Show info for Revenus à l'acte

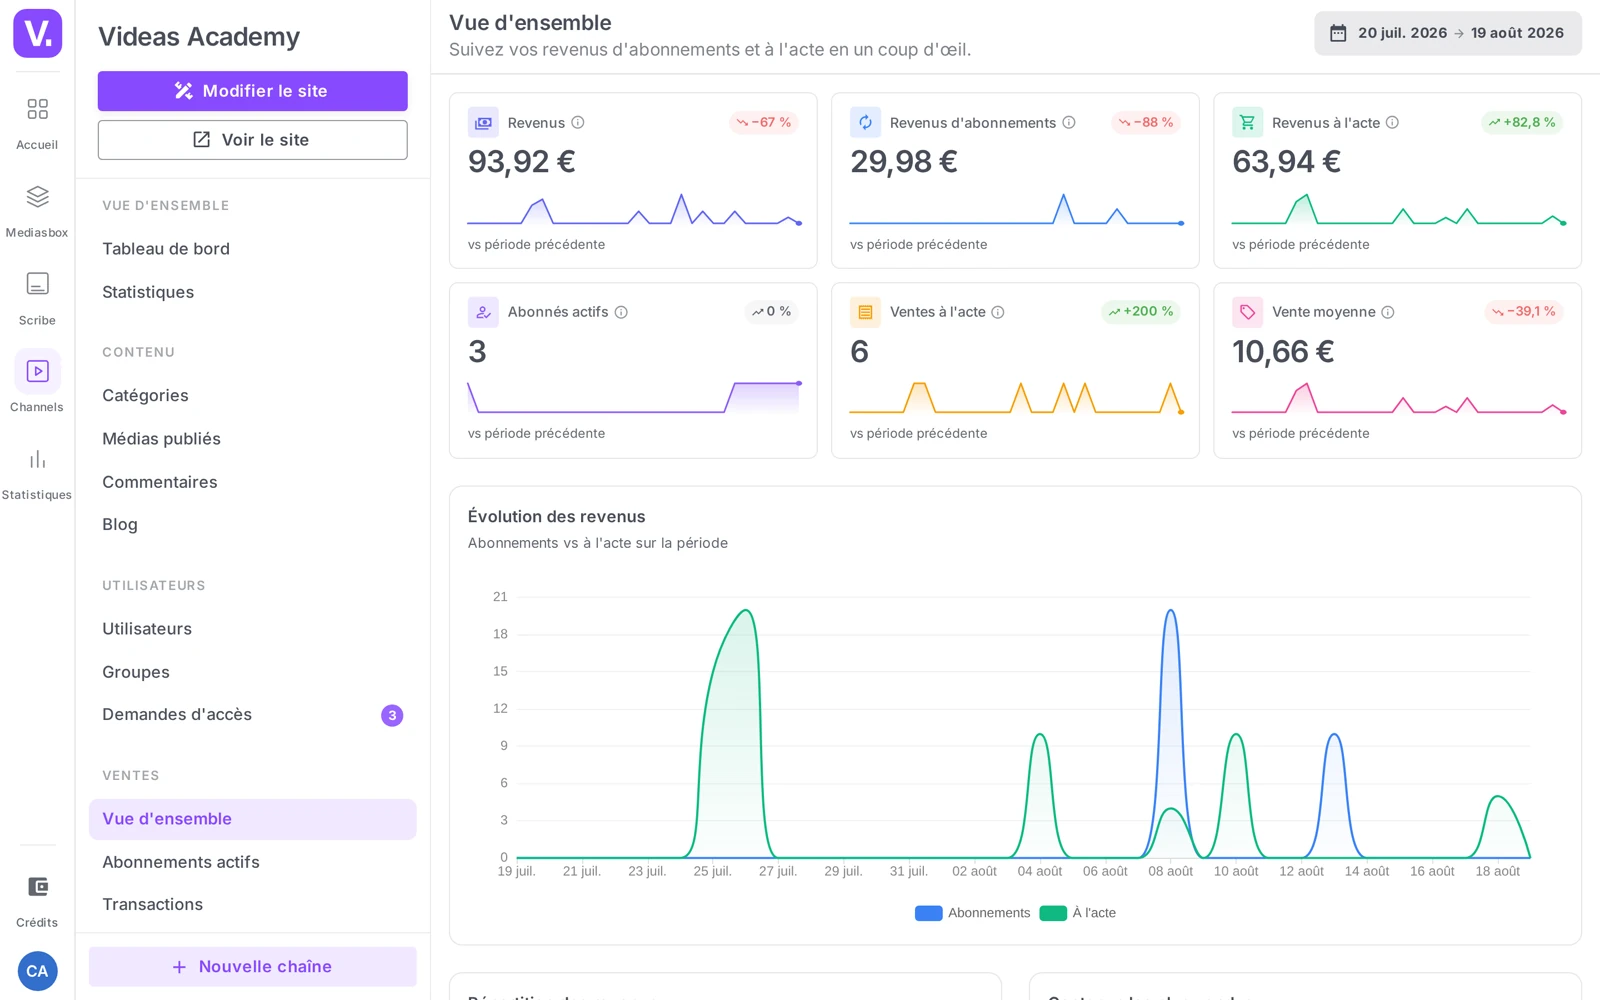[1392, 123]
